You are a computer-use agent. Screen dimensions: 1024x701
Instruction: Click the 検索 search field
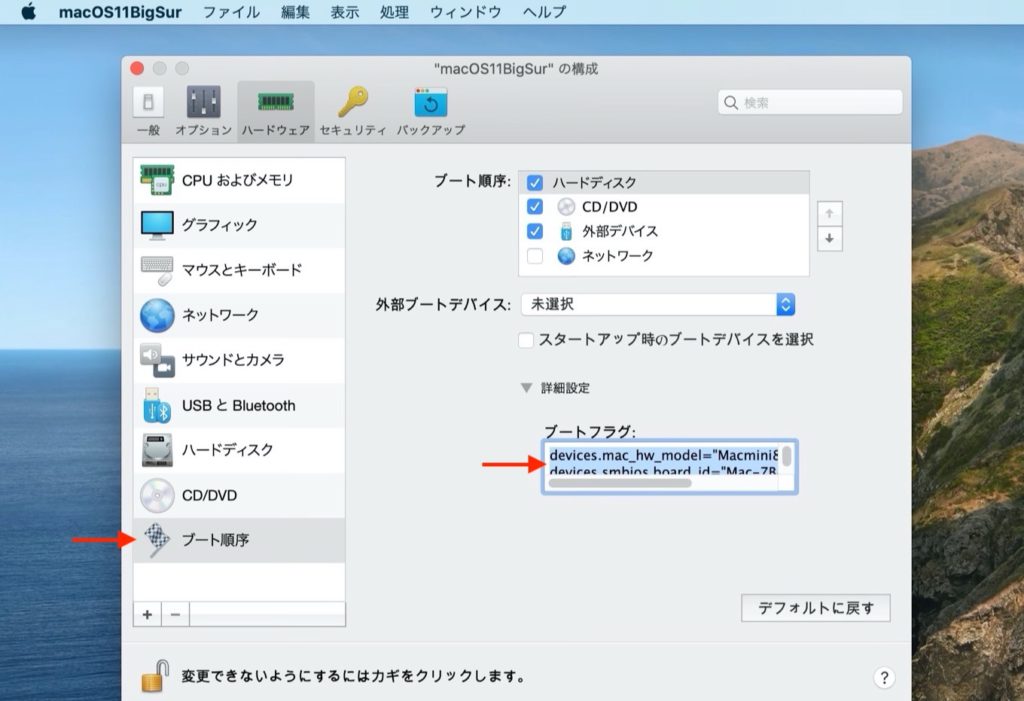810,103
